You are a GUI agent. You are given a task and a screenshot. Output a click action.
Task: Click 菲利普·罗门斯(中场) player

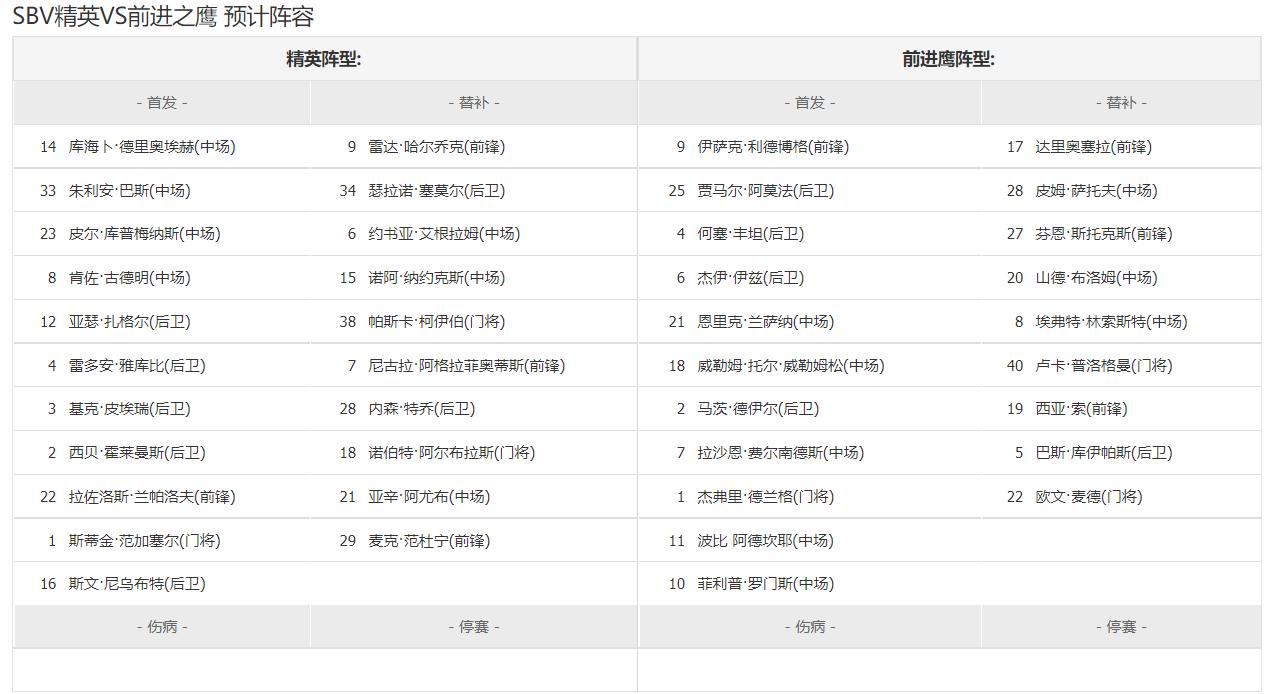pos(765,584)
